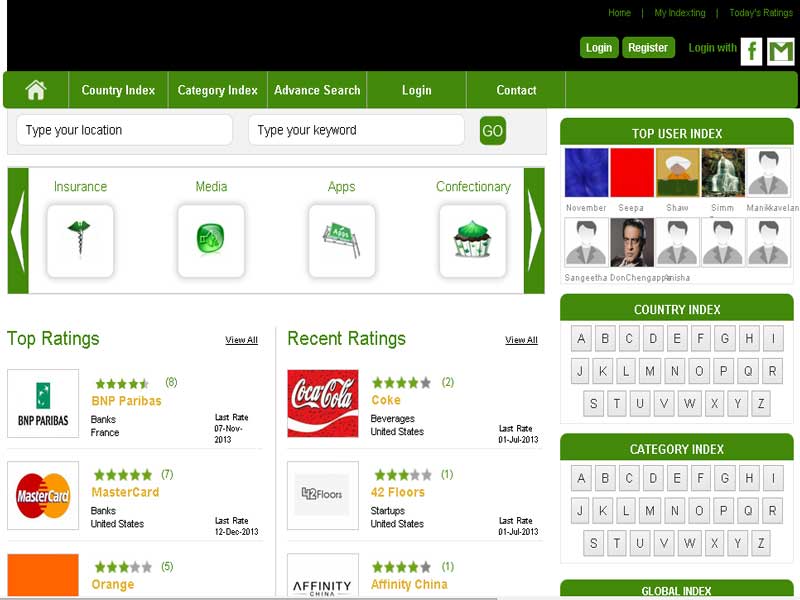The width and height of the screenshot is (800, 600).
Task: Open user Don's portrait avatar
Action: 632,242
